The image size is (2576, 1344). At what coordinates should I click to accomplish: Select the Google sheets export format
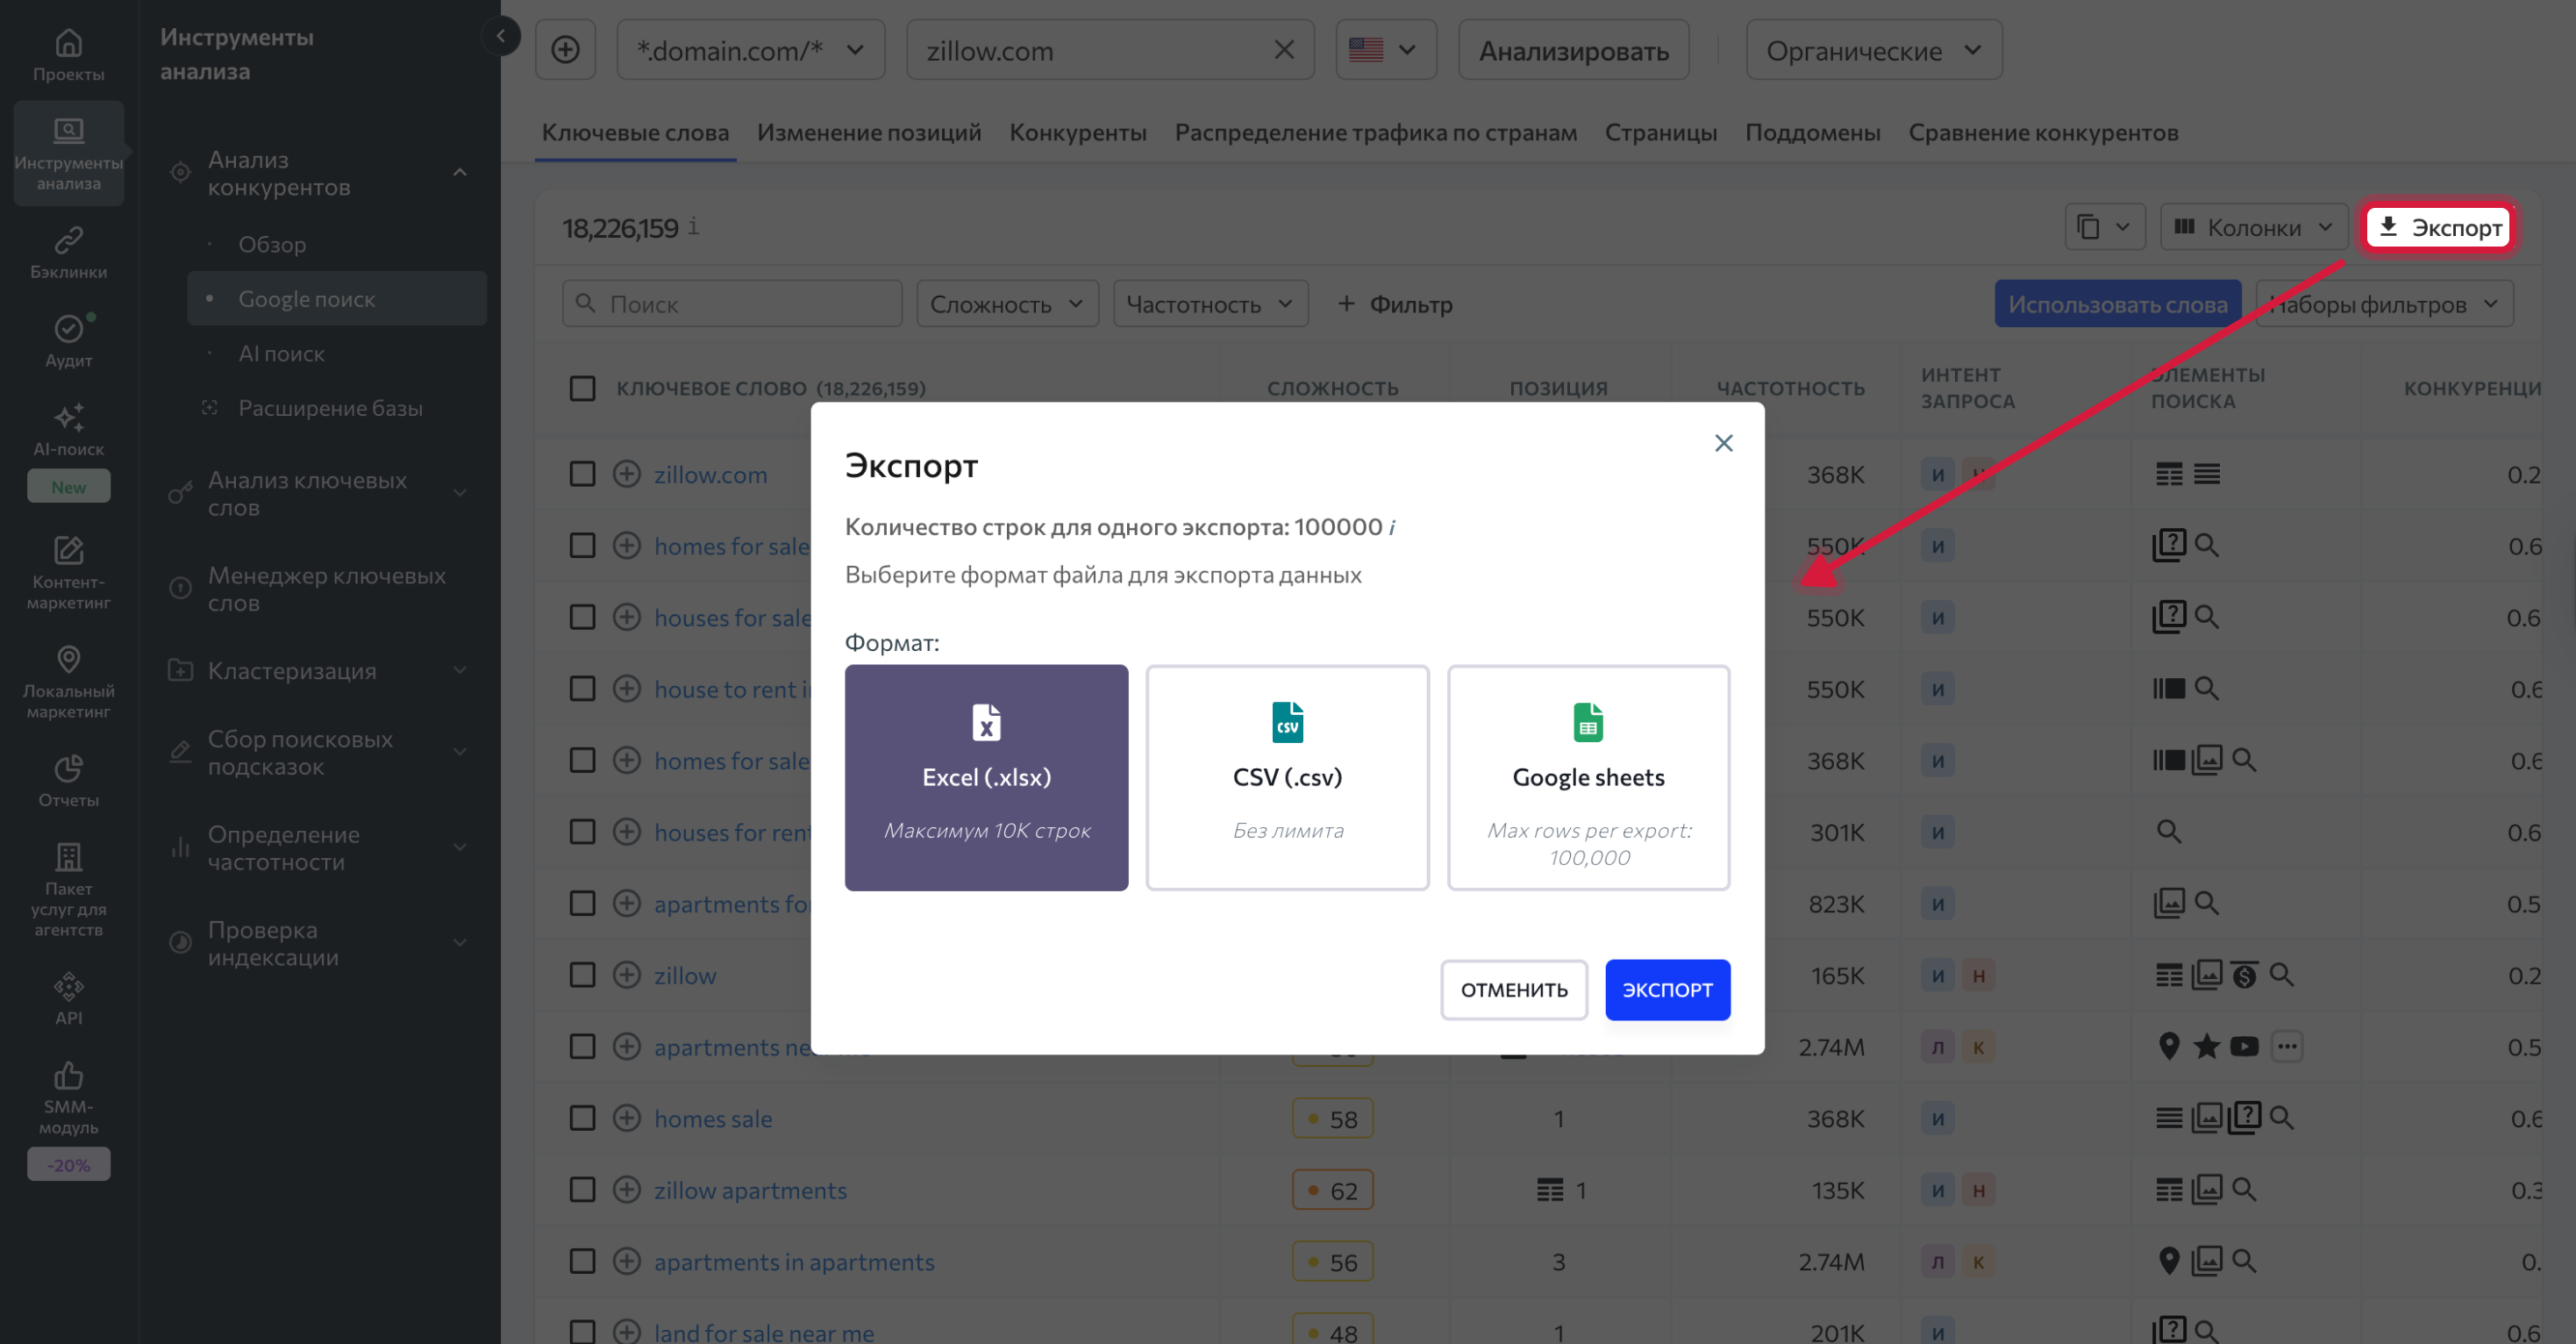(x=1588, y=778)
